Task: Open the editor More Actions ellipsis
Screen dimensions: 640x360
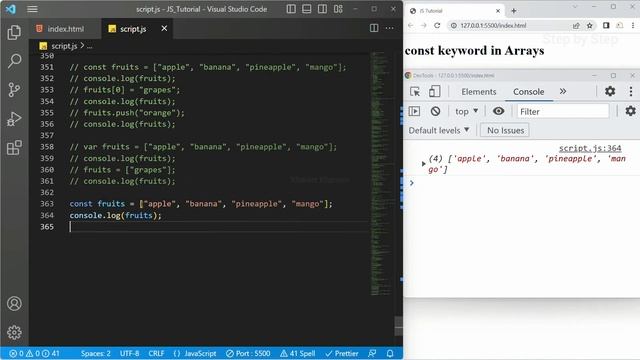Action: pos(390,28)
